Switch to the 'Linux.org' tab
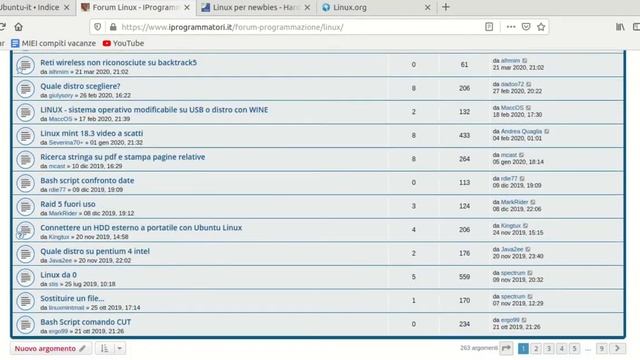The image size is (640, 360). tap(376, 7)
